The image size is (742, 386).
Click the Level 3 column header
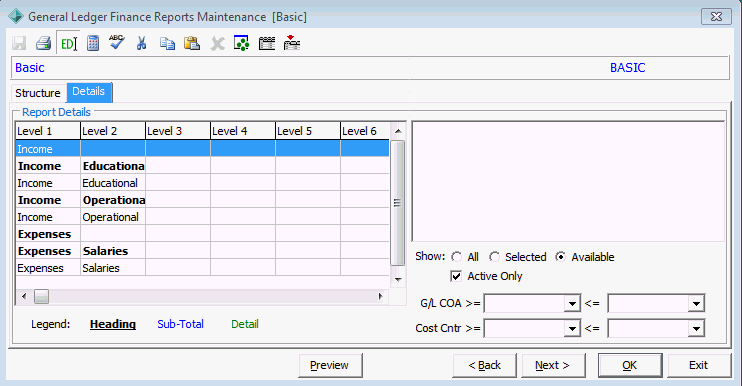tap(178, 131)
